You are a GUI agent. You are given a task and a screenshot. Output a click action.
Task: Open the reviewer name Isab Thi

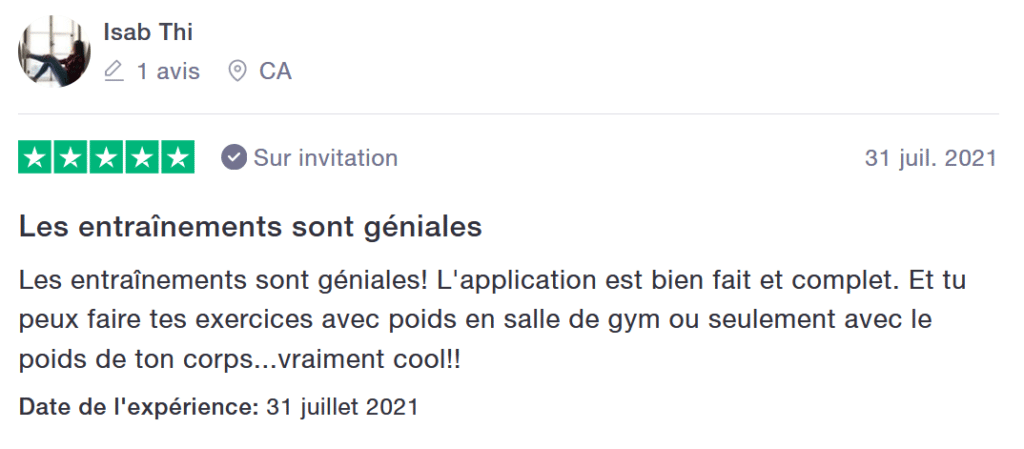pos(148,32)
